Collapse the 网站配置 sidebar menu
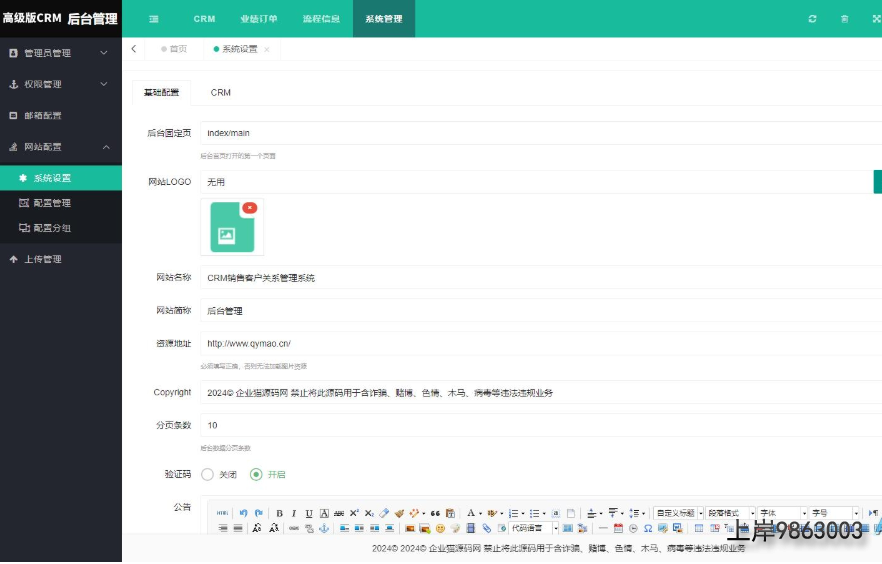 60,147
